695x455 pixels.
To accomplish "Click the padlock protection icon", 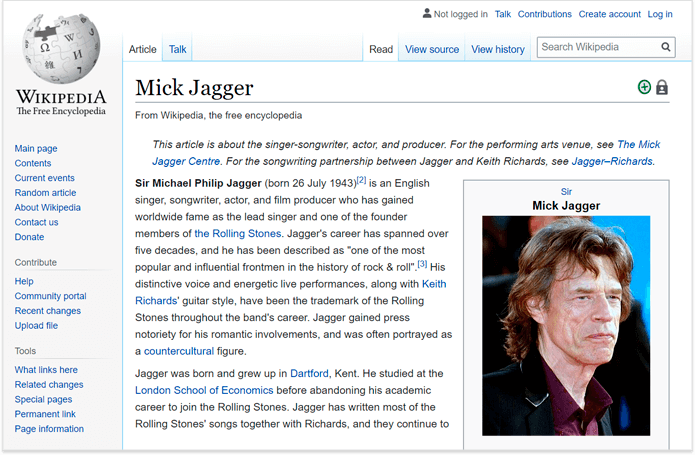I will click(662, 87).
